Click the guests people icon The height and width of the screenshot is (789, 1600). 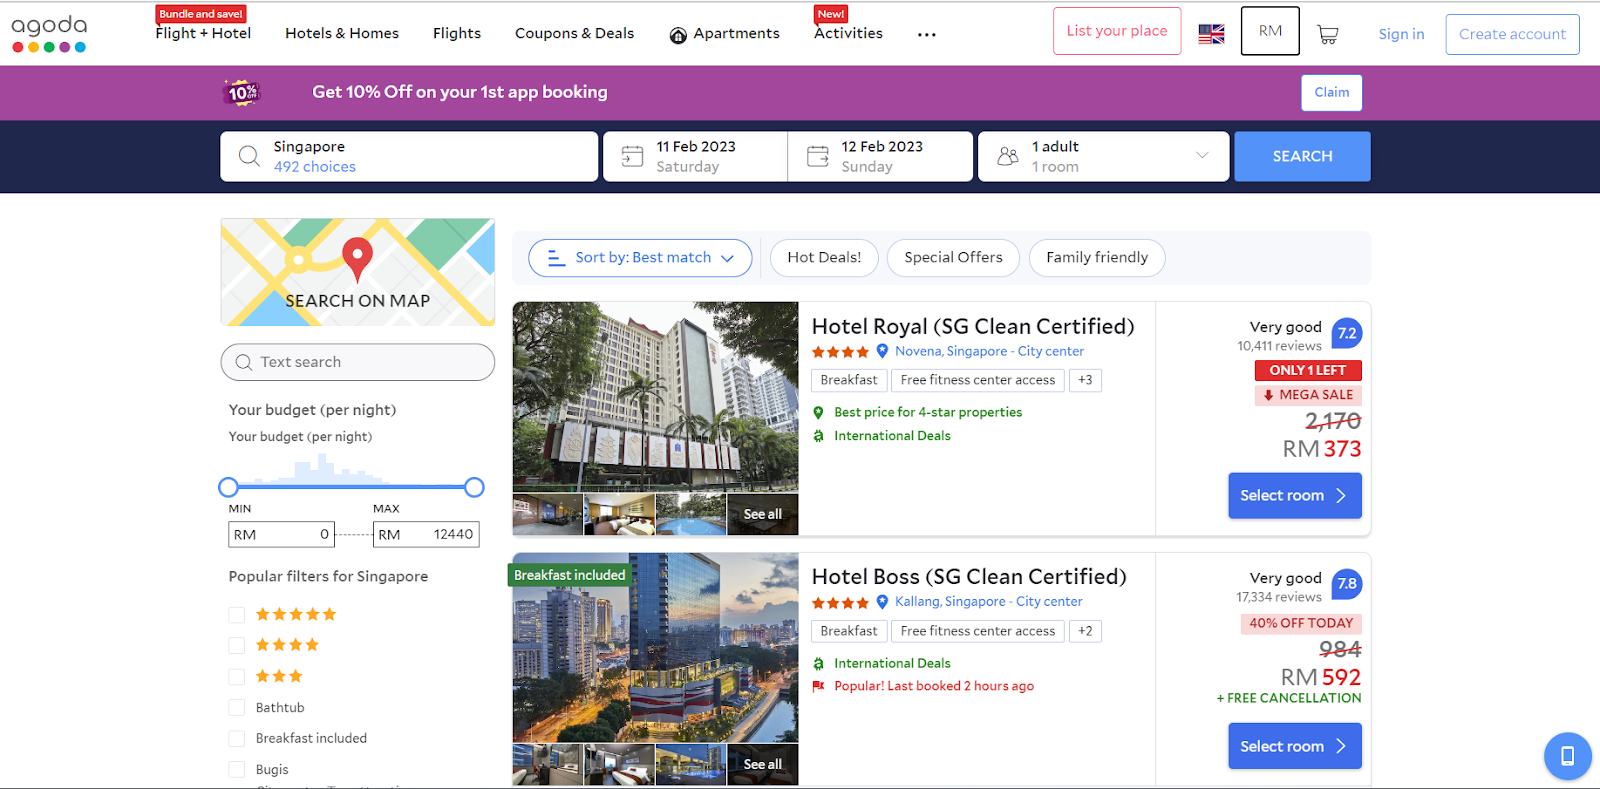click(x=1008, y=156)
